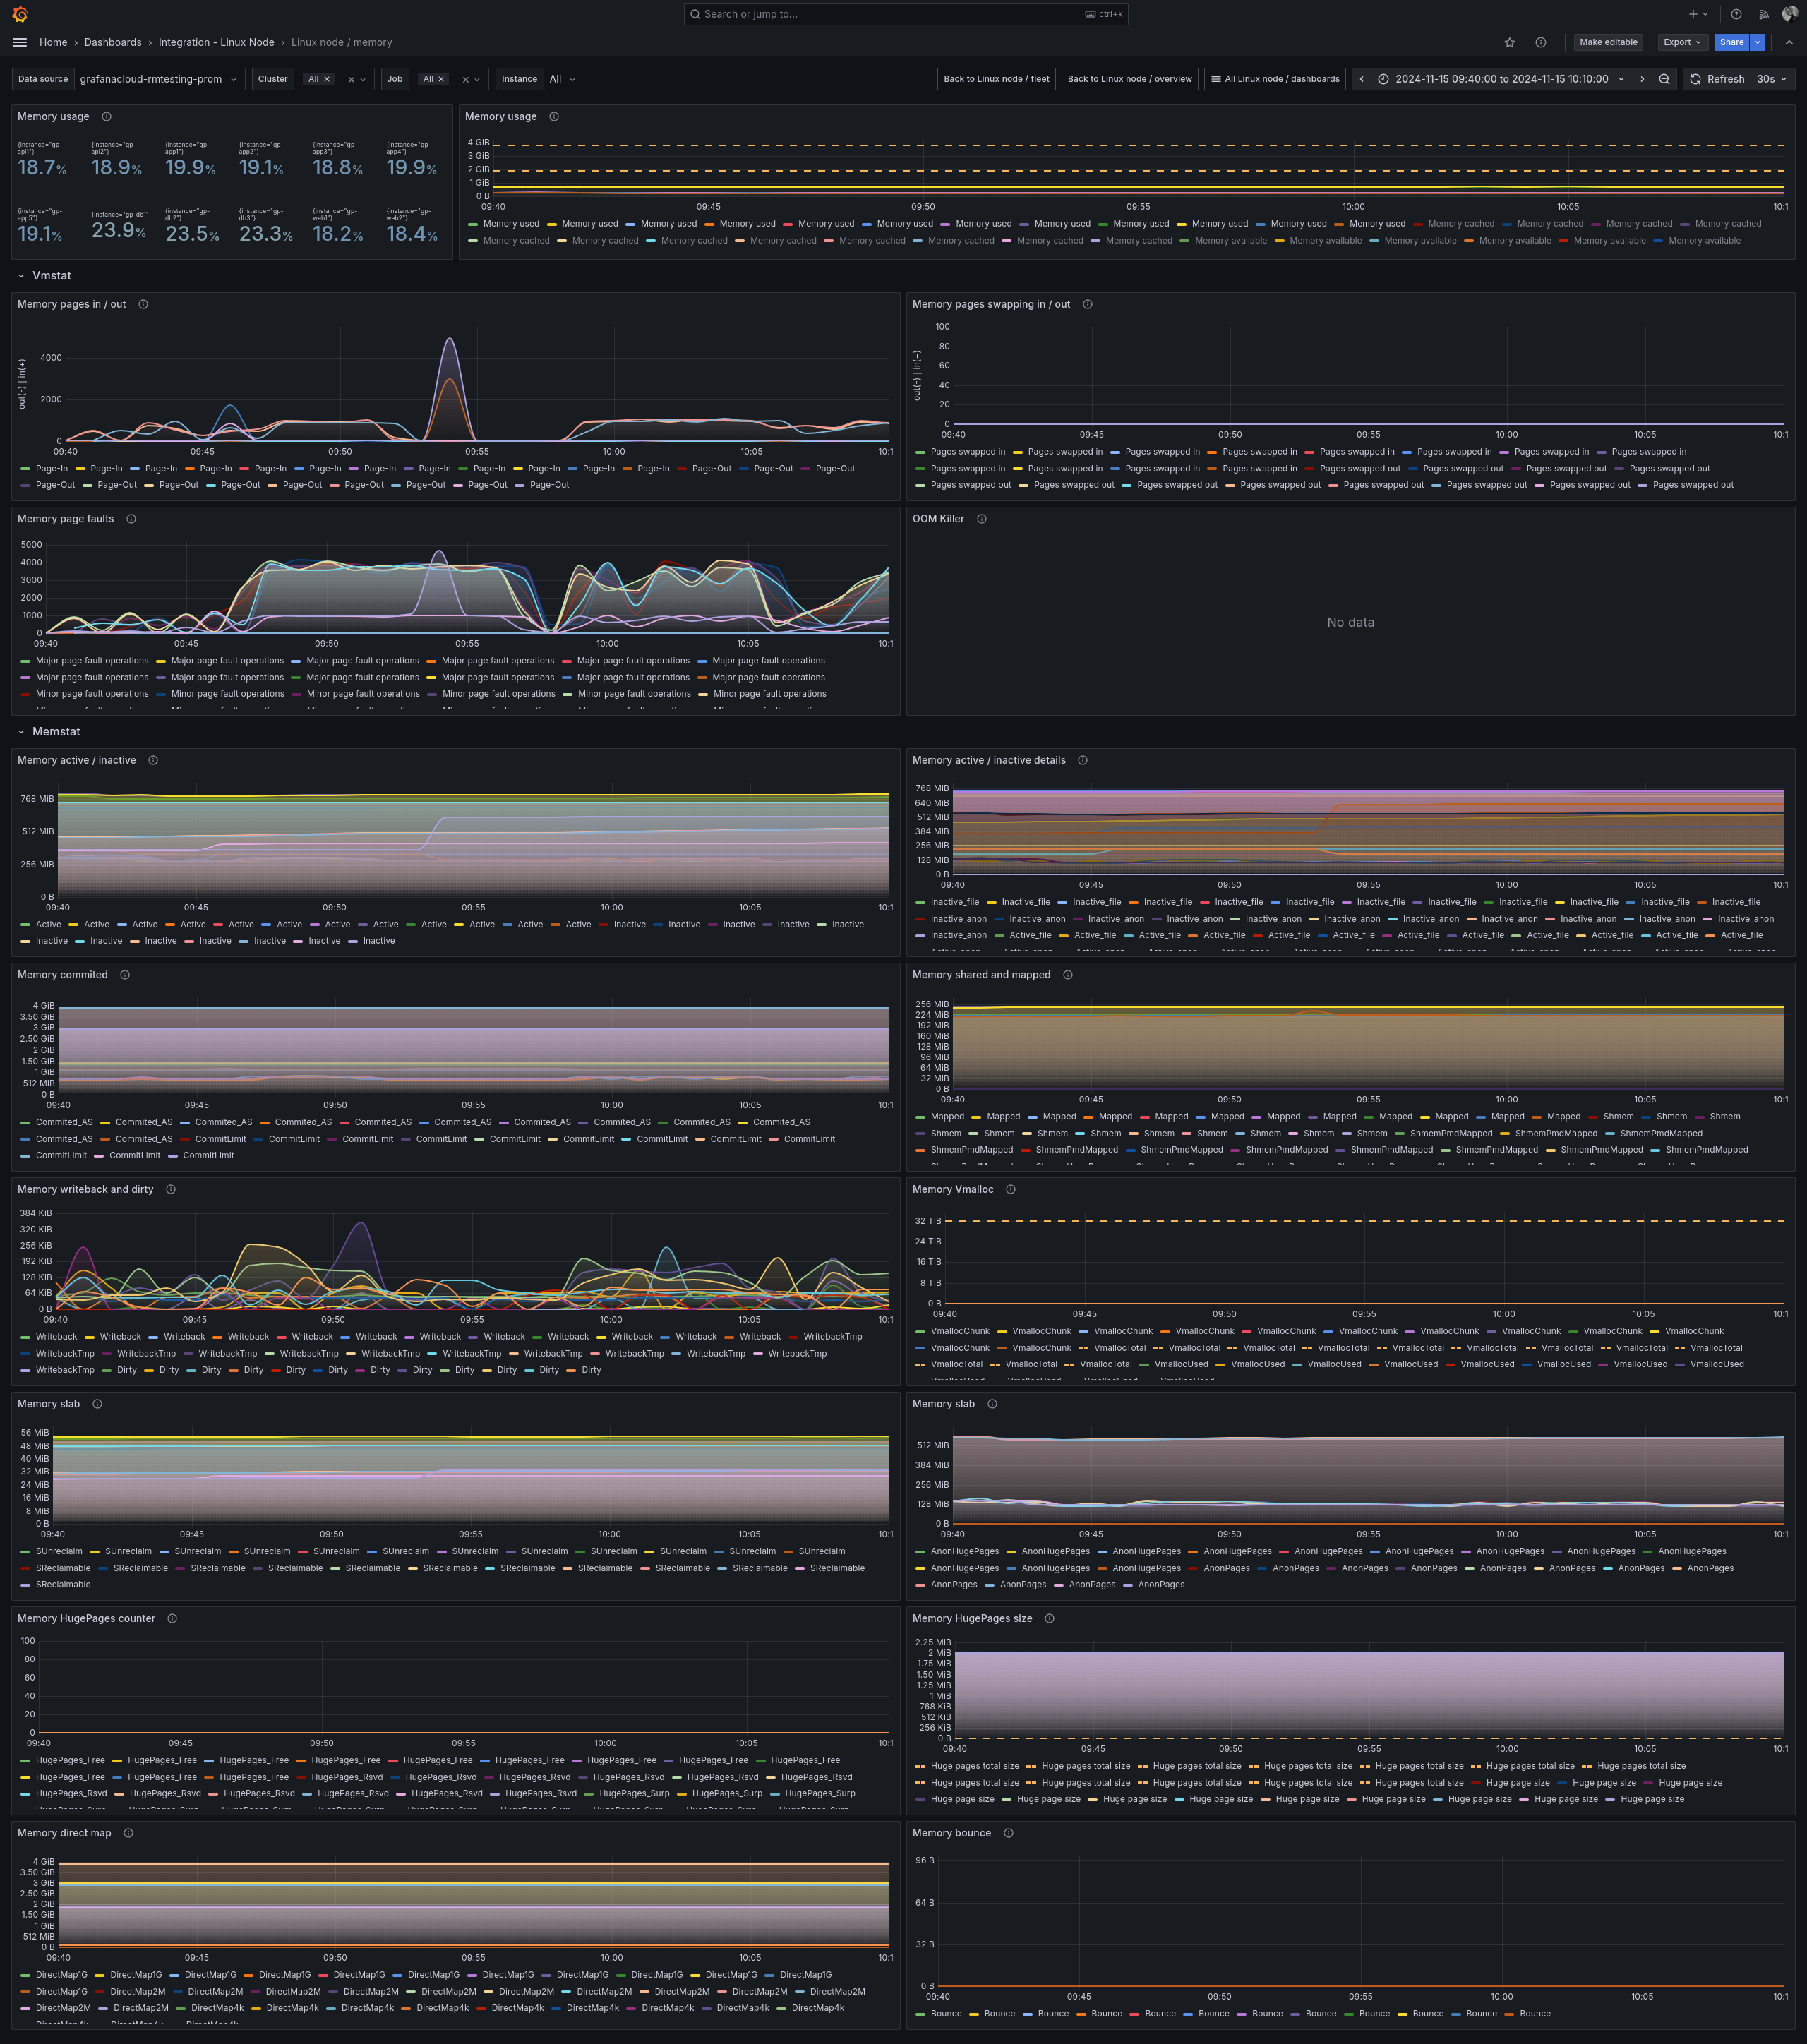
Task: Click the zoom-out time range magnifier icon
Action: (1664, 79)
